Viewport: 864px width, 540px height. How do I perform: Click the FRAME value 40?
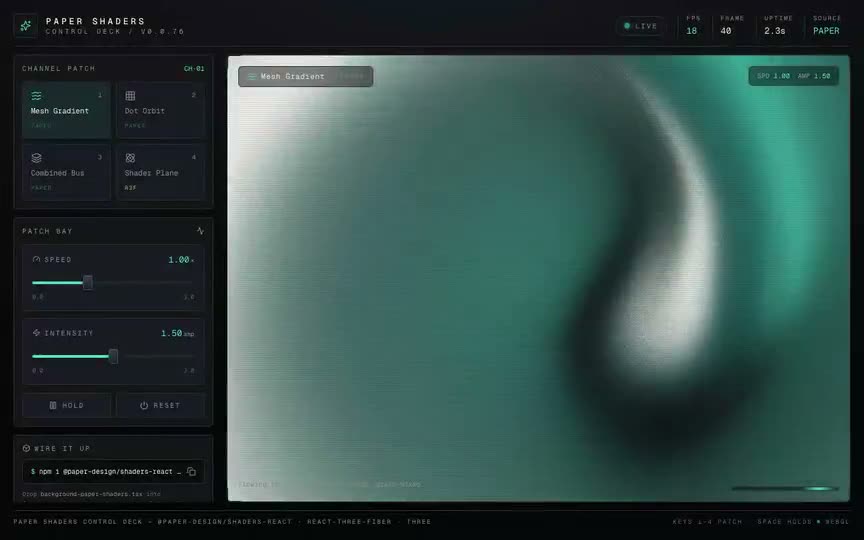(726, 31)
